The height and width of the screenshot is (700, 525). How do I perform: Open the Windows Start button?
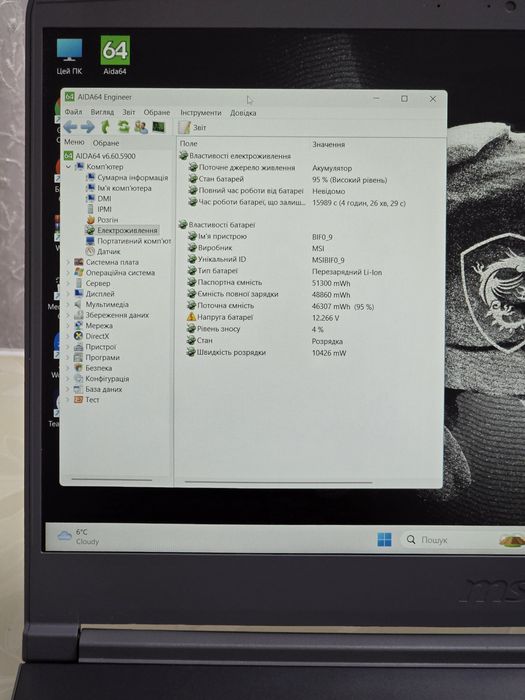[x=384, y=539]
